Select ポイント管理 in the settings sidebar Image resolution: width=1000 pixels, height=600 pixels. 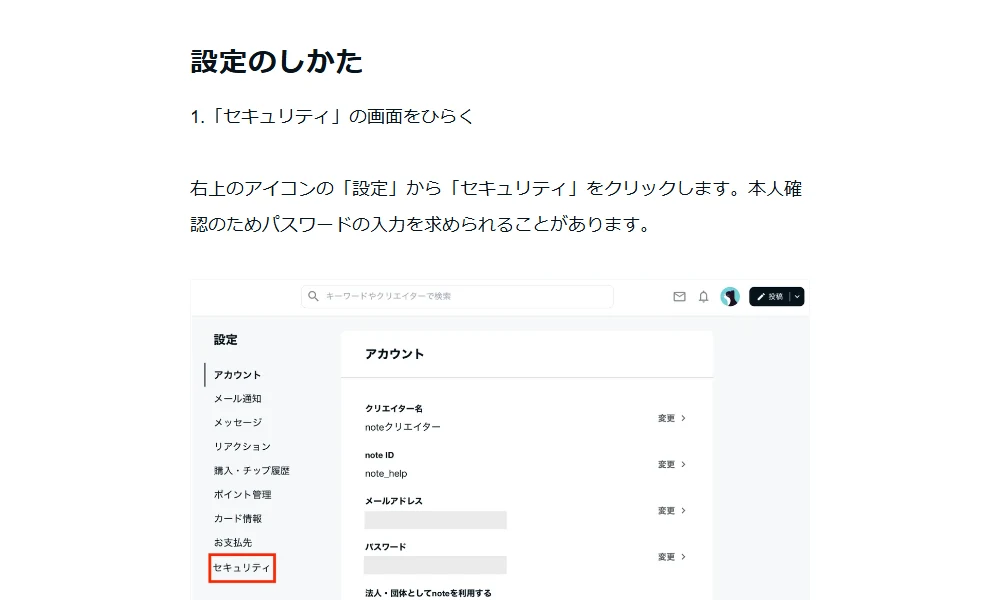coord(242,495)
